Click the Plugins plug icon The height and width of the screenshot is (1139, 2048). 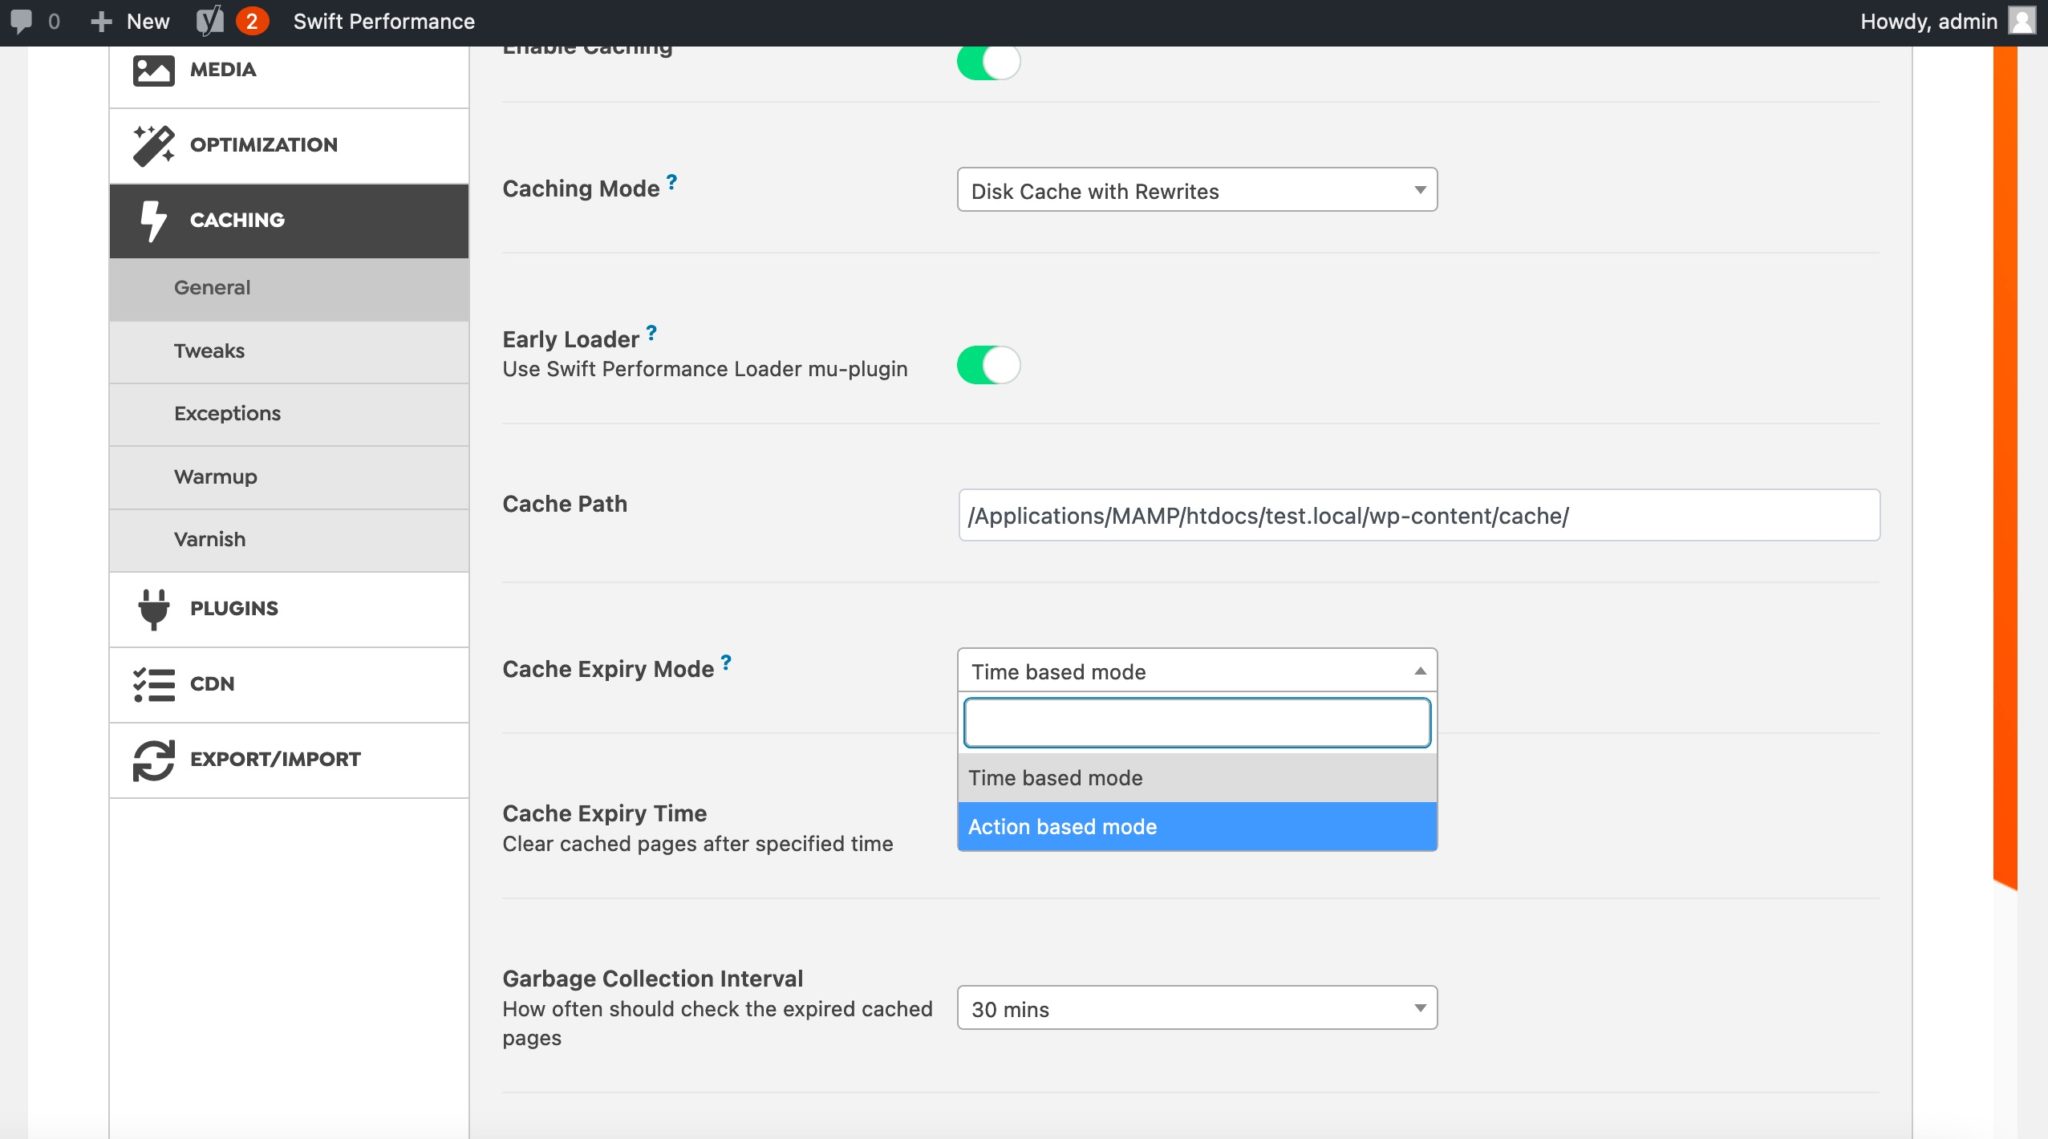click(x=153, y=609)
